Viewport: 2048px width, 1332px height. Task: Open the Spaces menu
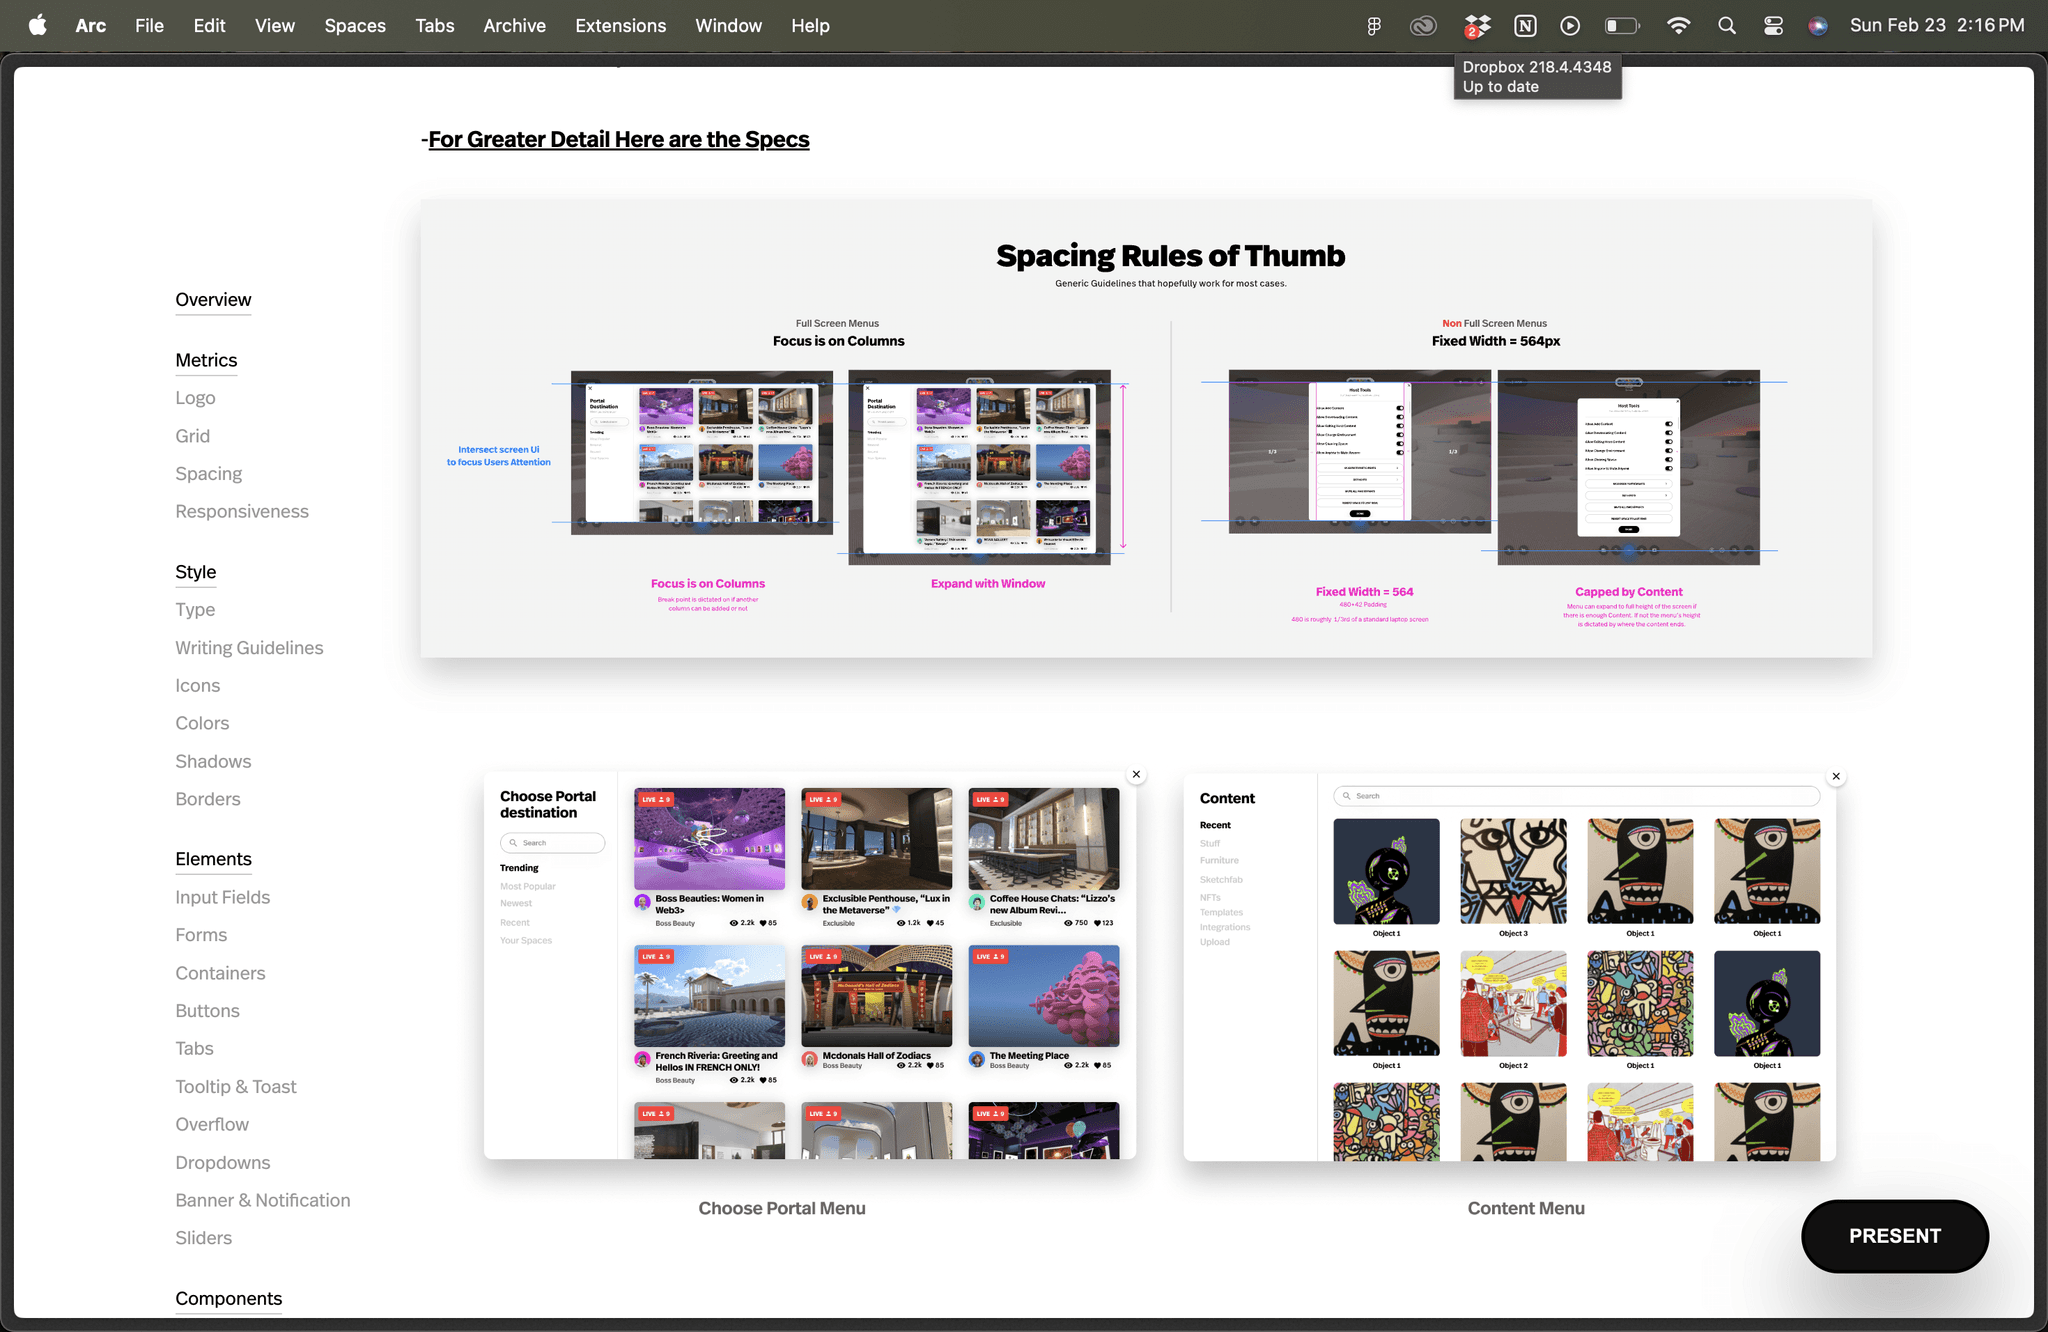(355, 26)
